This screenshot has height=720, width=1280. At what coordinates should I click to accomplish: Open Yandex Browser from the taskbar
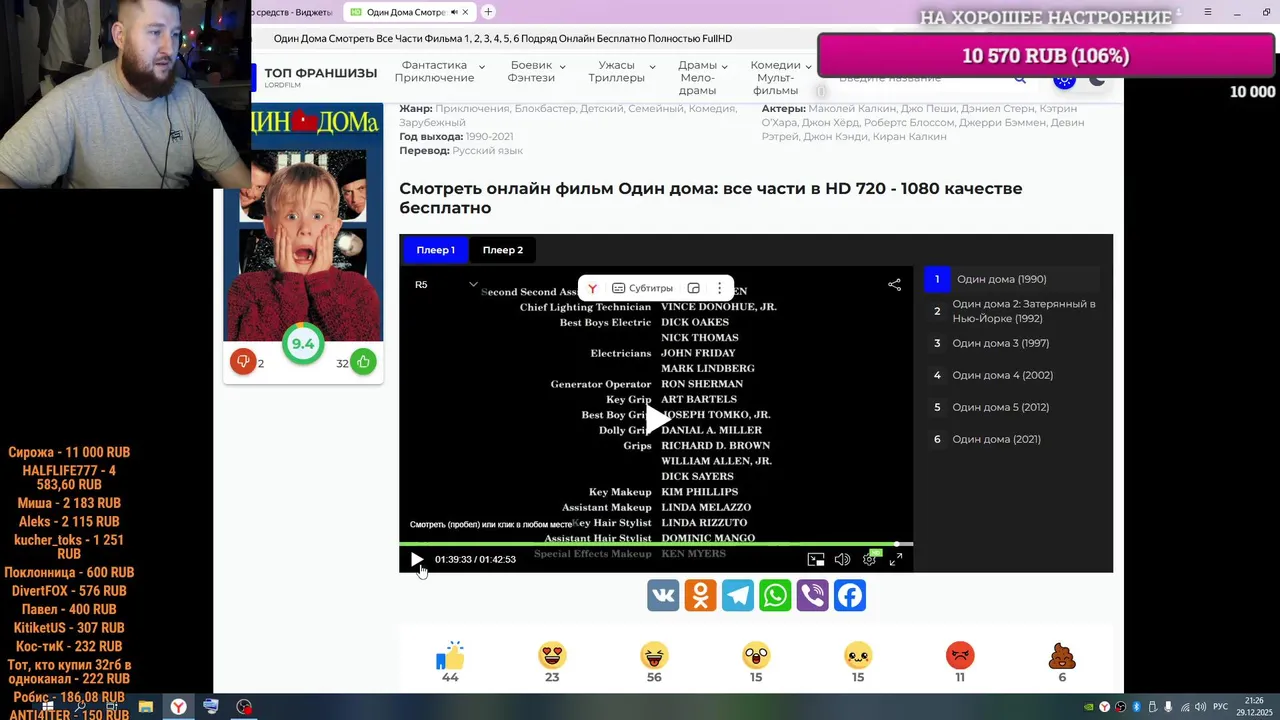click(178, 707)
